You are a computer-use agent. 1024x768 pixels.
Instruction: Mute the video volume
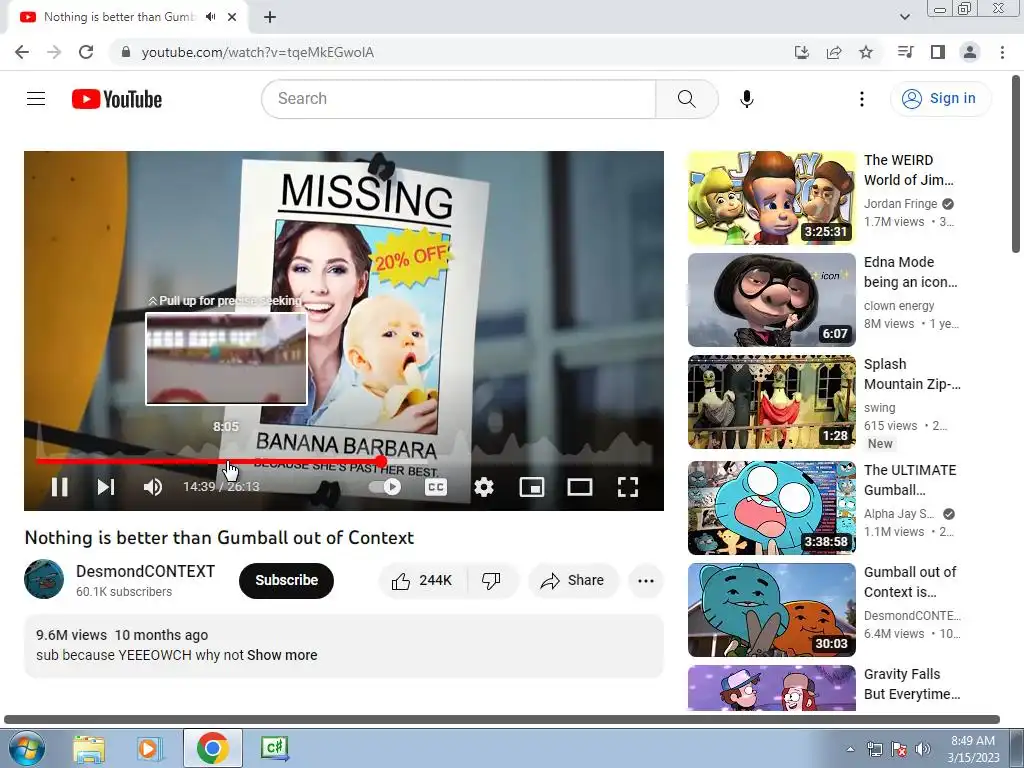click(x=153, y=487)
